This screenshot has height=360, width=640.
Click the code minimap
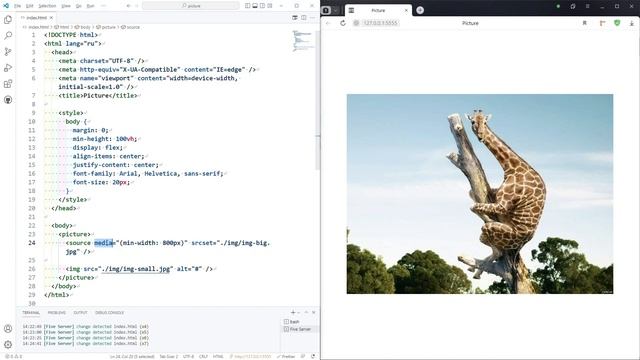[x=303, y=41]
